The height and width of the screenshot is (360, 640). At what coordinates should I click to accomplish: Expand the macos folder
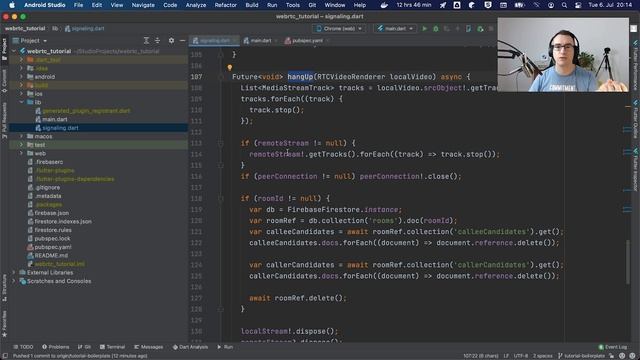pyautogui.click(x=22, y=136)
